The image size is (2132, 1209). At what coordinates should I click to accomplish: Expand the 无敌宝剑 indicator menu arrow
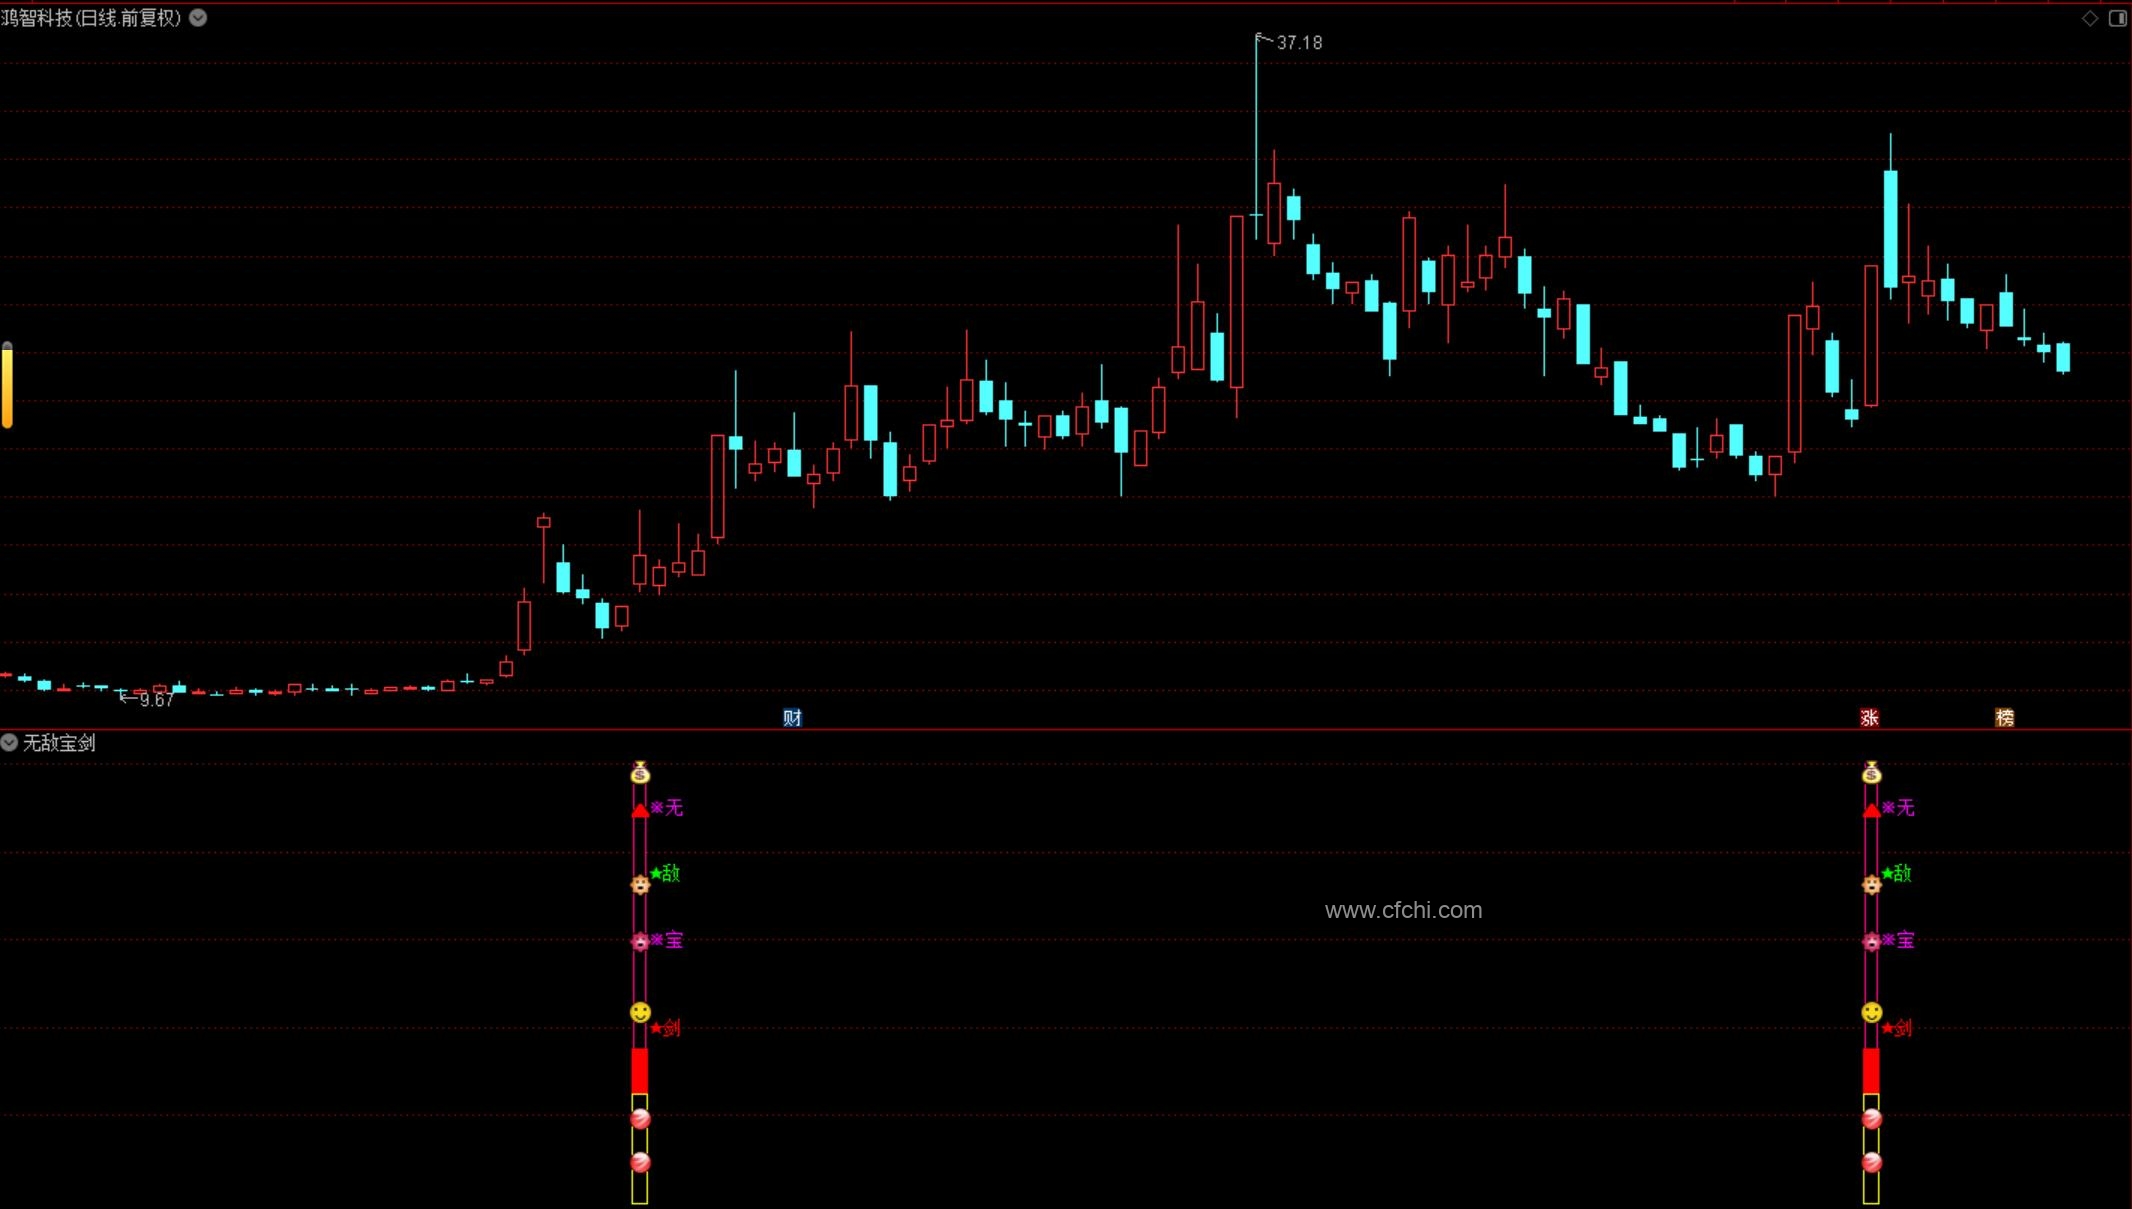click(x=9, y=742)
